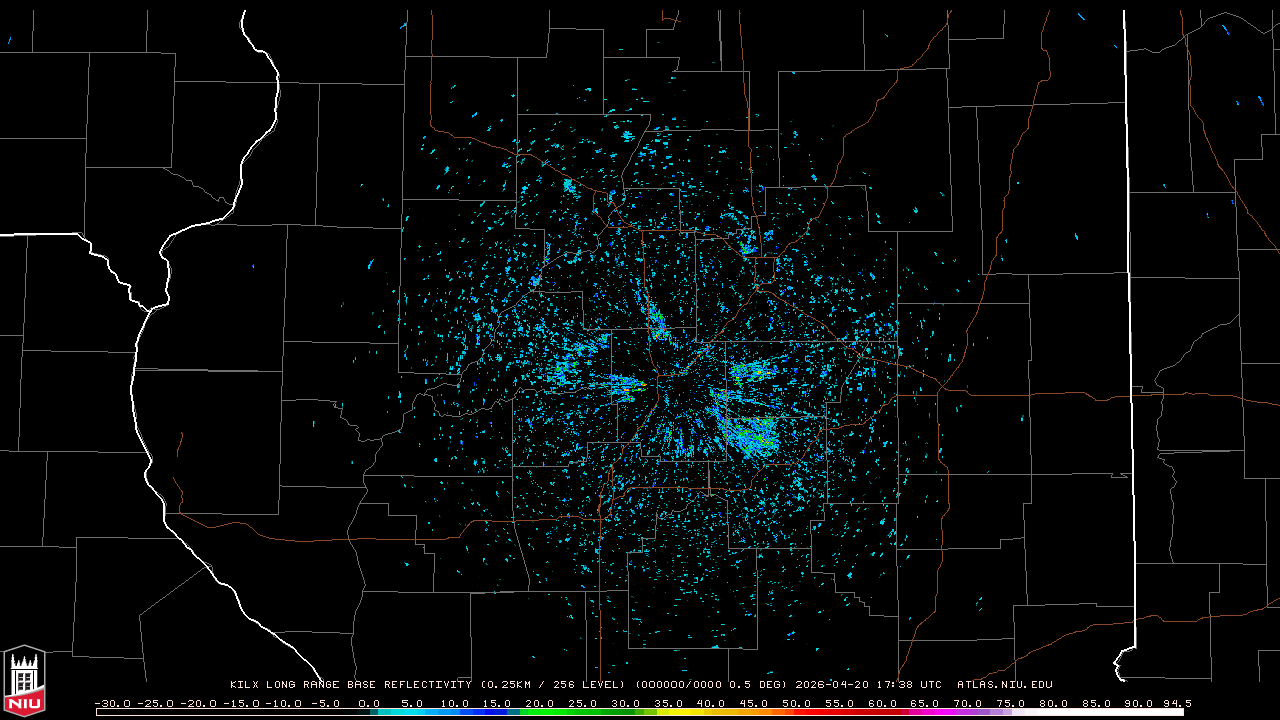Click the 75.0 label on the reflectivity scale
The height and width of the screenshot is (720, 1280).
(1011, 703)
